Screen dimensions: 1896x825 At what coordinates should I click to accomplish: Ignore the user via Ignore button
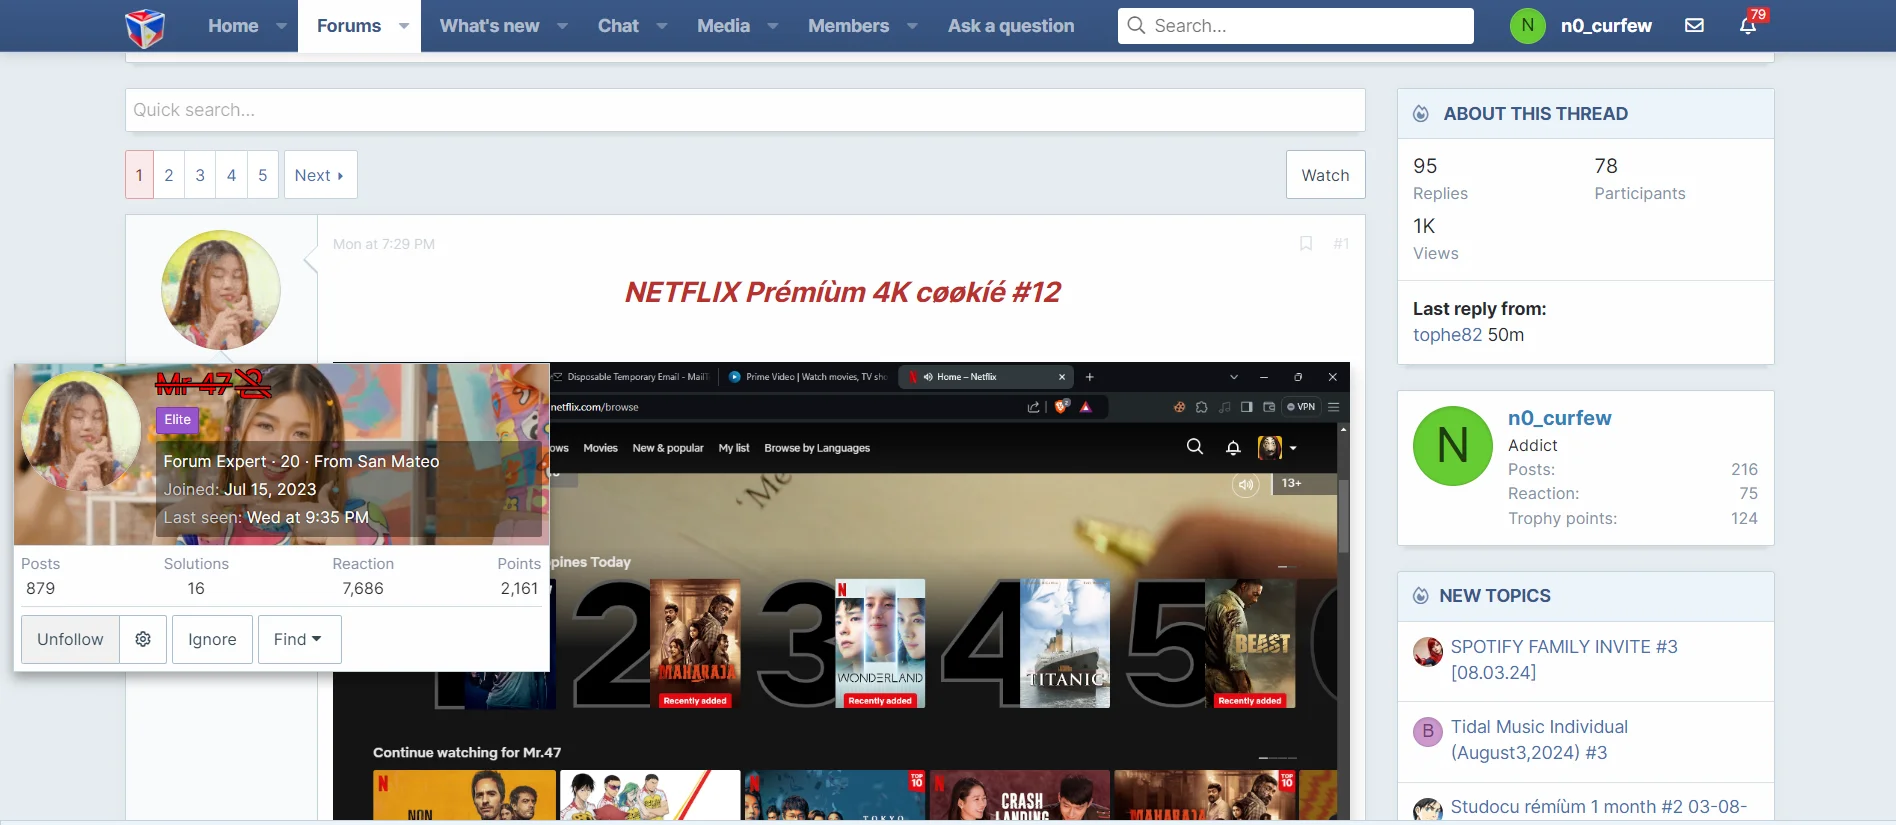pyautogui.click(x=212, y=639)
